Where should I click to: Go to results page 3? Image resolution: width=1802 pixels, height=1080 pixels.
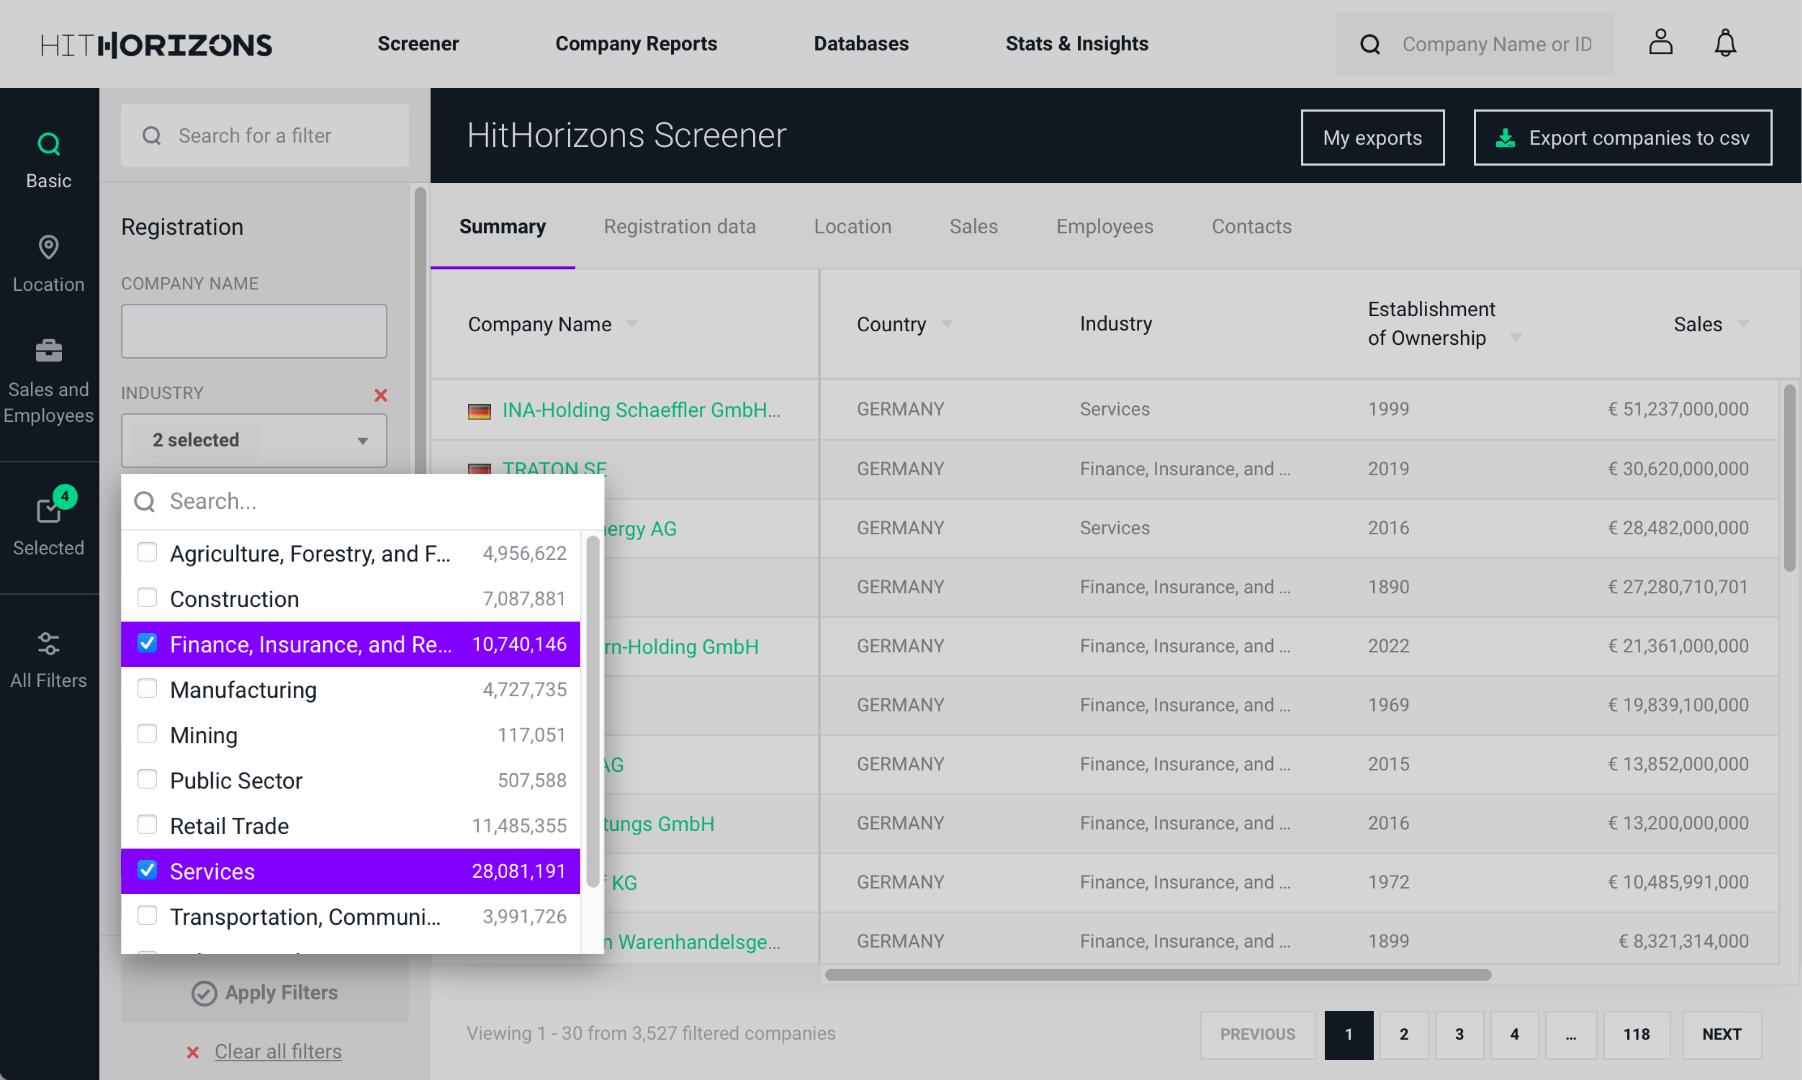pyautogui.click(x=1459, y=1035)
